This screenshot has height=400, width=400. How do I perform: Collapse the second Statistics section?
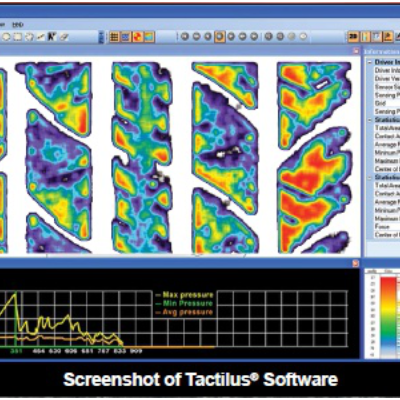point(370,177)
